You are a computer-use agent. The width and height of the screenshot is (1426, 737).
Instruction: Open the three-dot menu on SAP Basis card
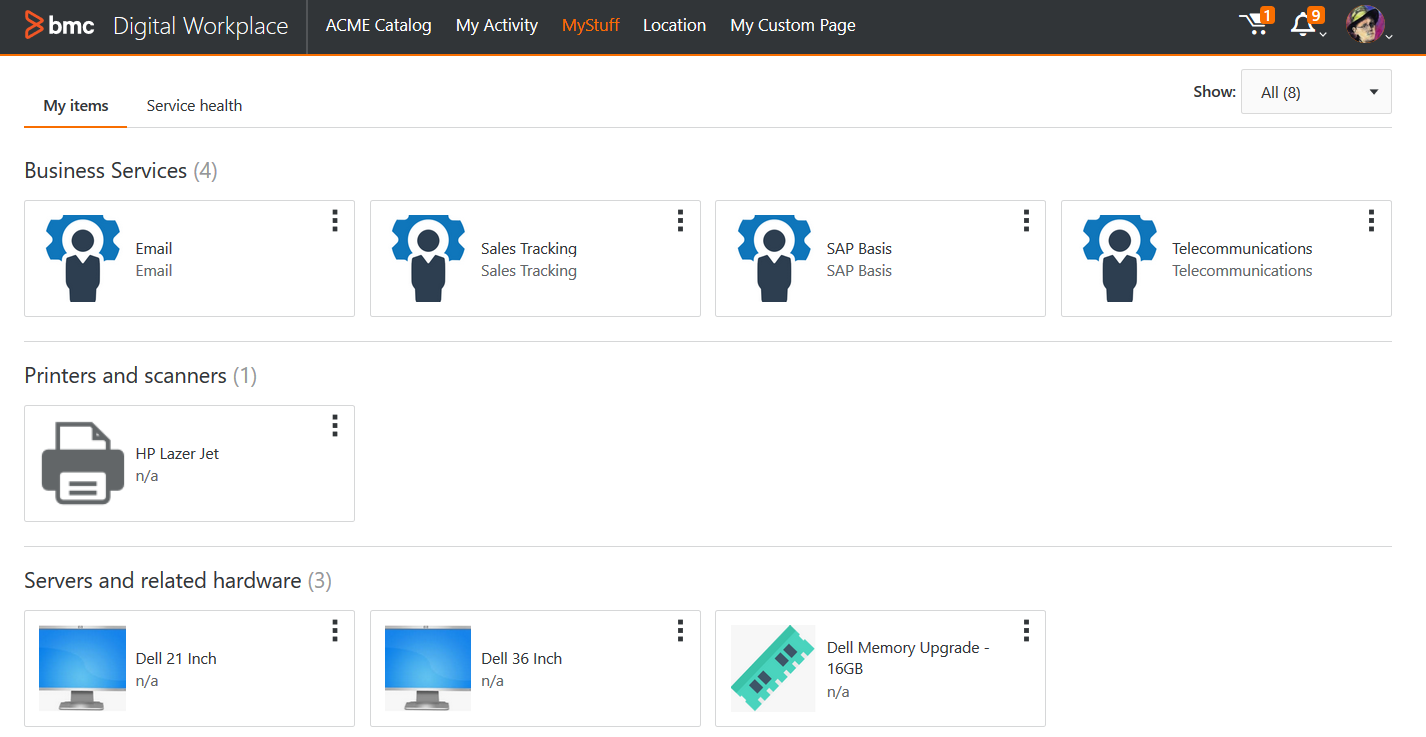point(1026,221)
